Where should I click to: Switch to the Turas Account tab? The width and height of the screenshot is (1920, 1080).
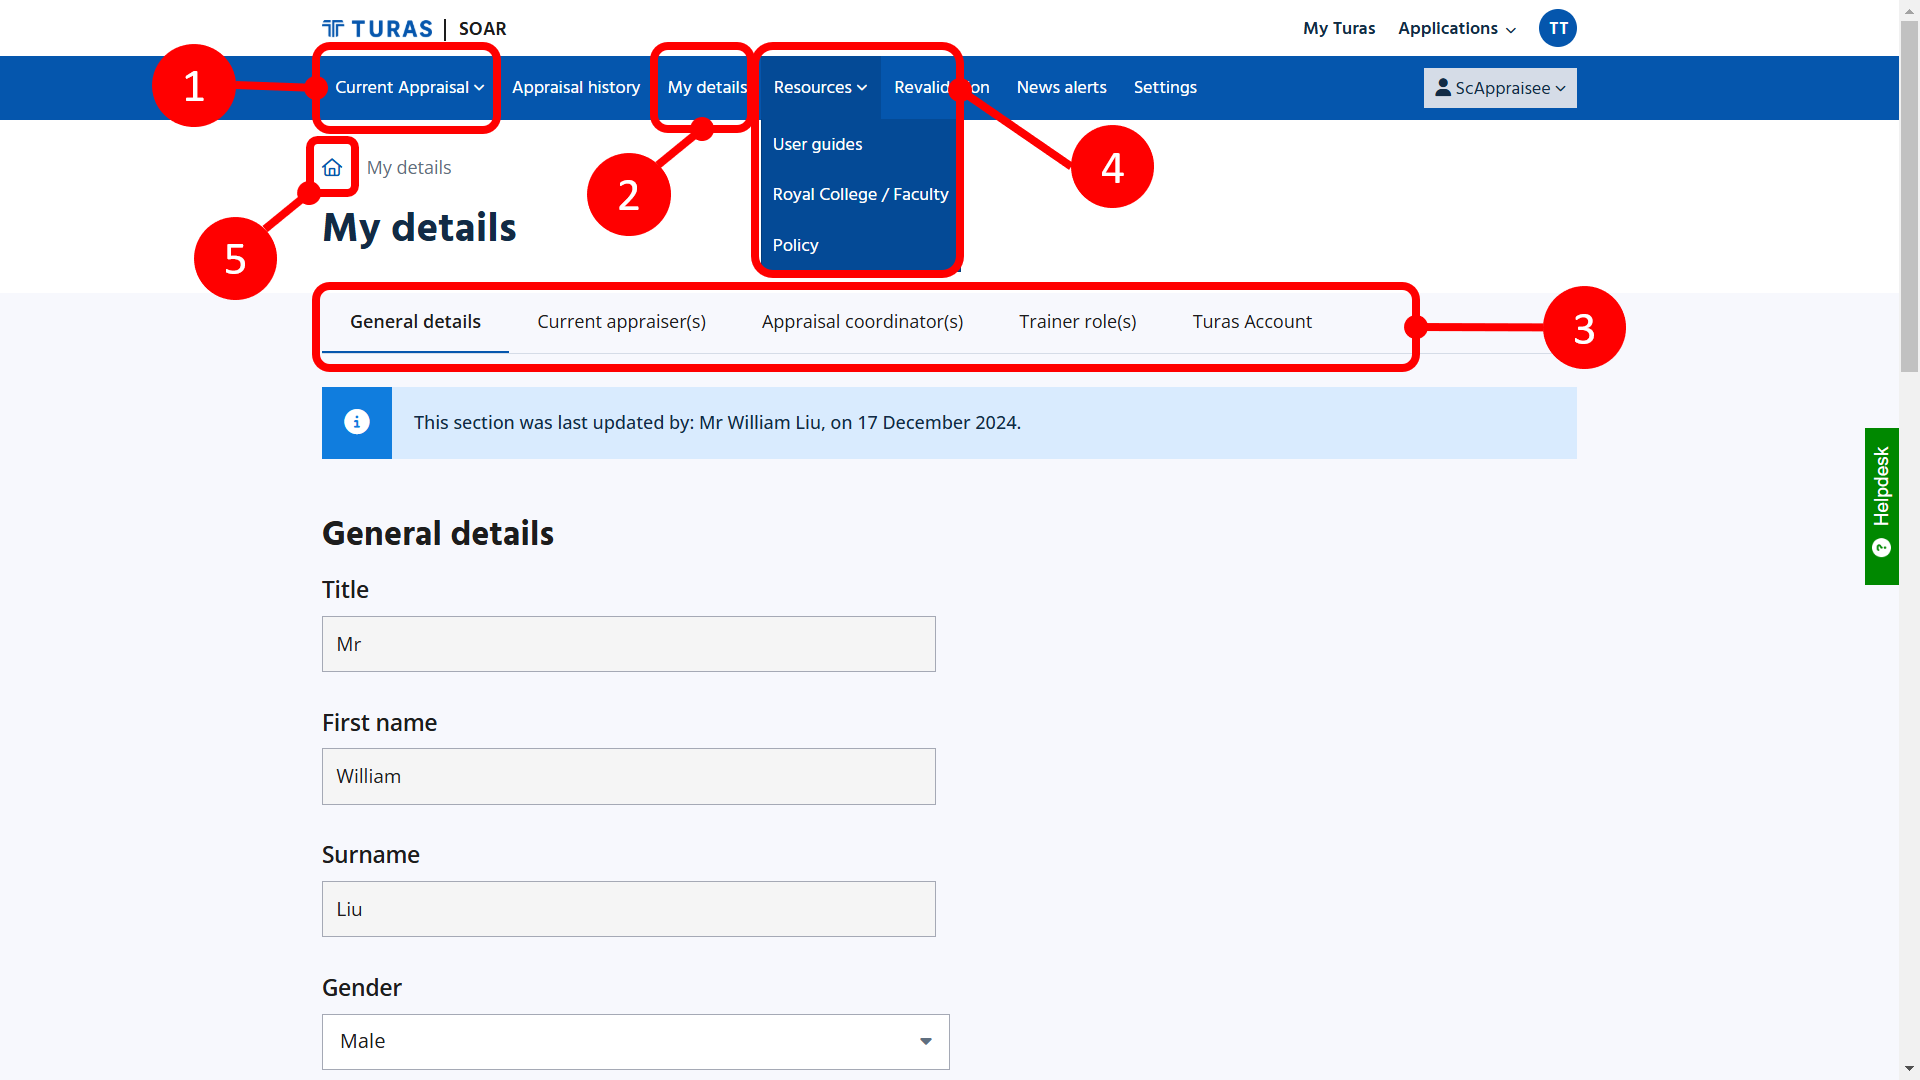[x=1251, y=322]
